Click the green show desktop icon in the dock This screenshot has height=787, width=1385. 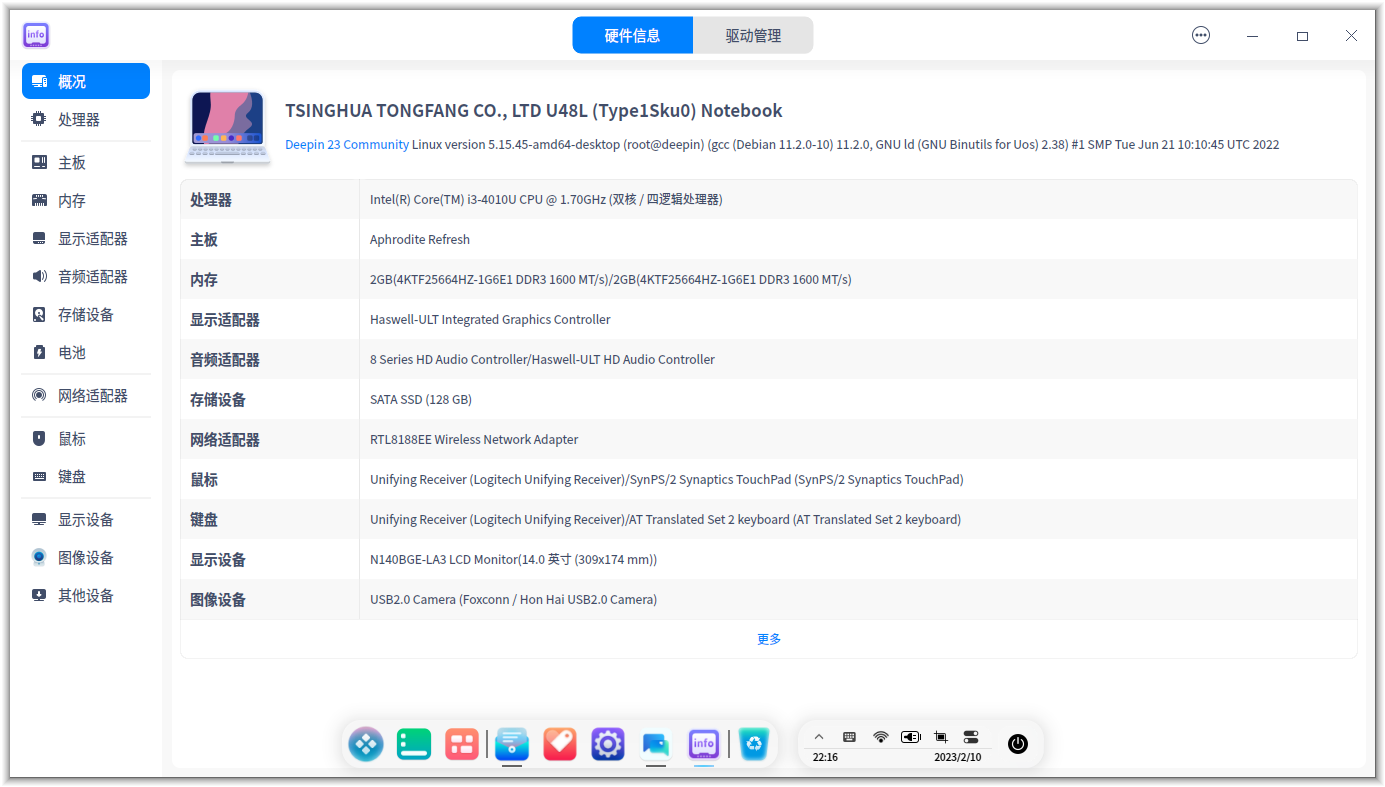click(413, 743)
